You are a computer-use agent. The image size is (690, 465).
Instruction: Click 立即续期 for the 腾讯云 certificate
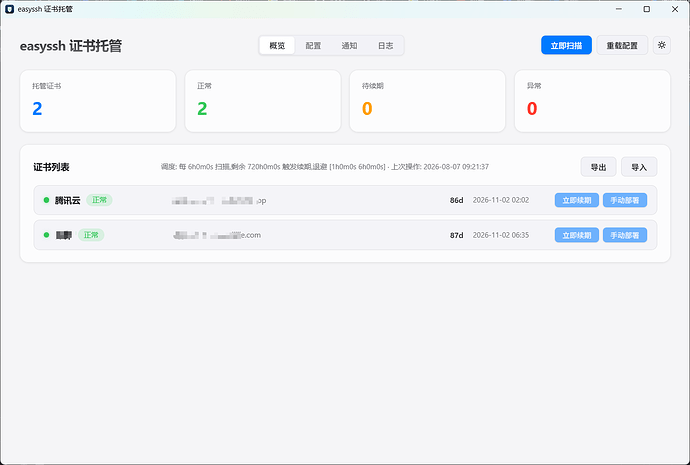coord(576,200)
